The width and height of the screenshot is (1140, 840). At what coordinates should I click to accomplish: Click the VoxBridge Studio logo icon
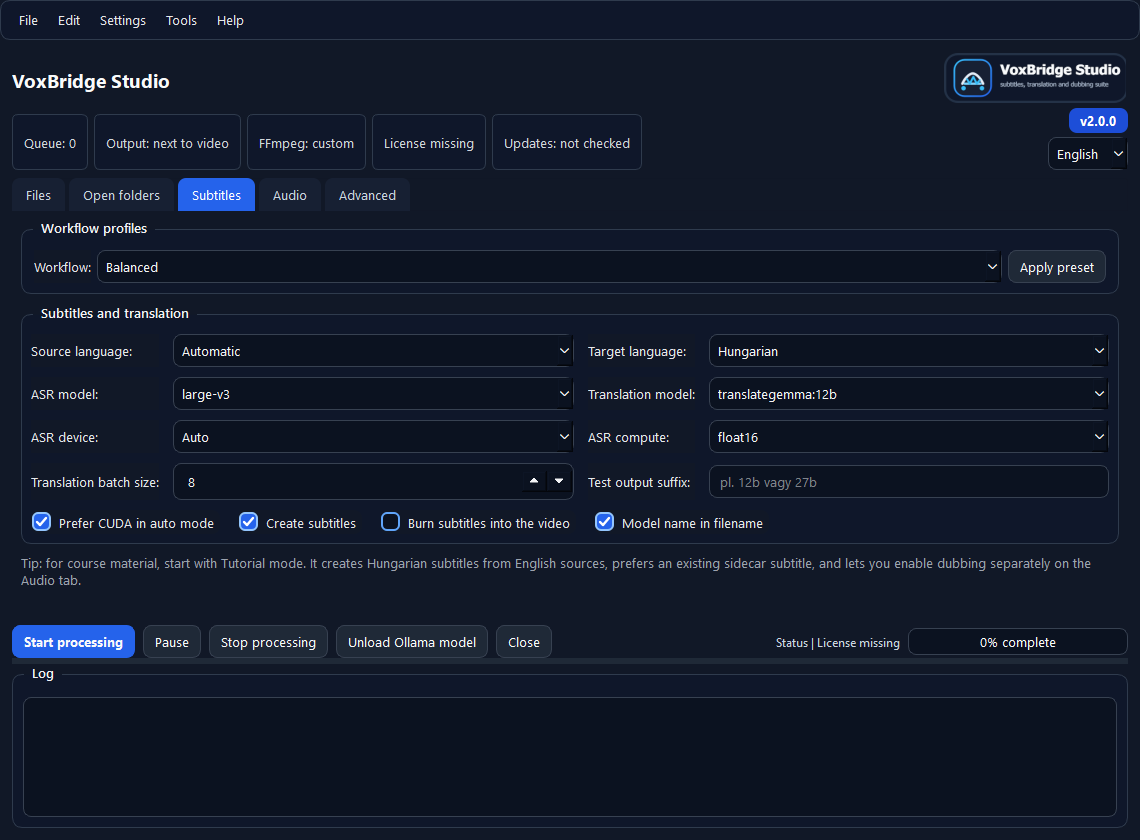coord(971,77)
